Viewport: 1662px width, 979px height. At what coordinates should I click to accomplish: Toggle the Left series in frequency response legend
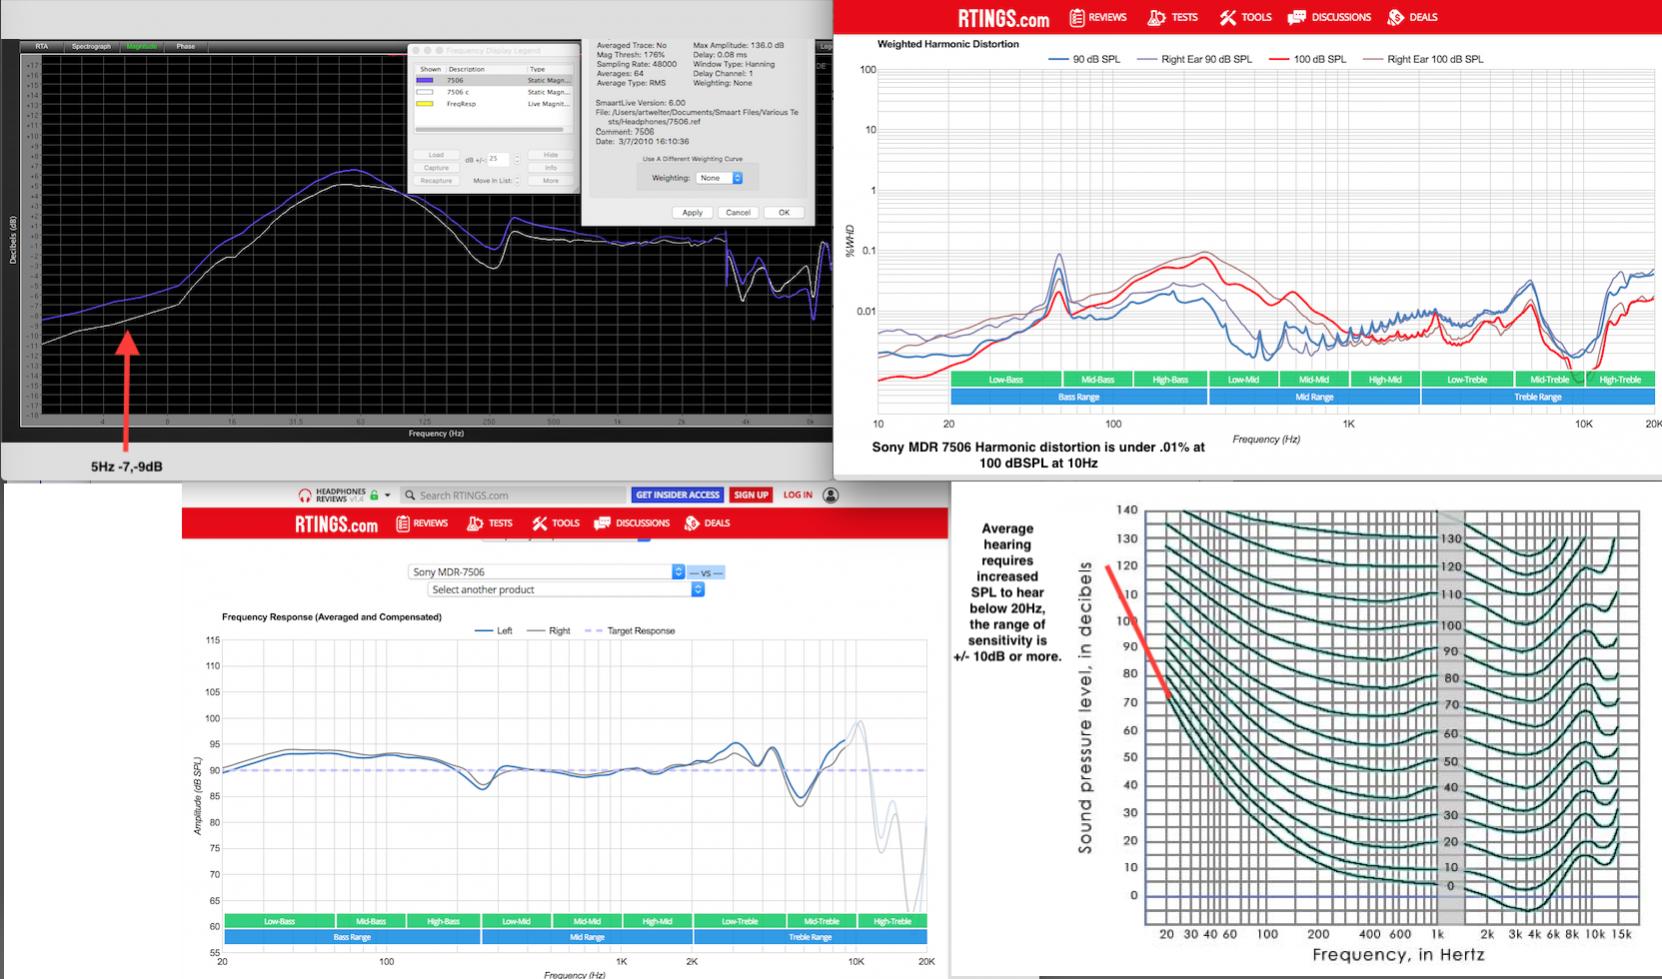(493, 631)
